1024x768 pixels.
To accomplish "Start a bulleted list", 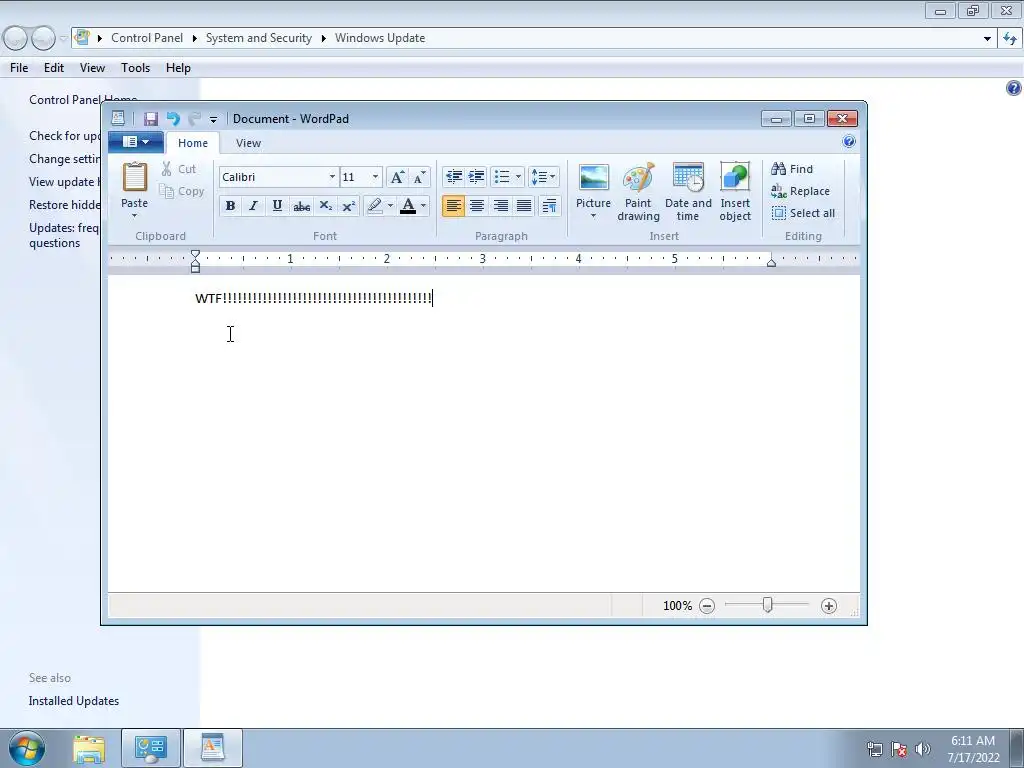I will 502,177.
